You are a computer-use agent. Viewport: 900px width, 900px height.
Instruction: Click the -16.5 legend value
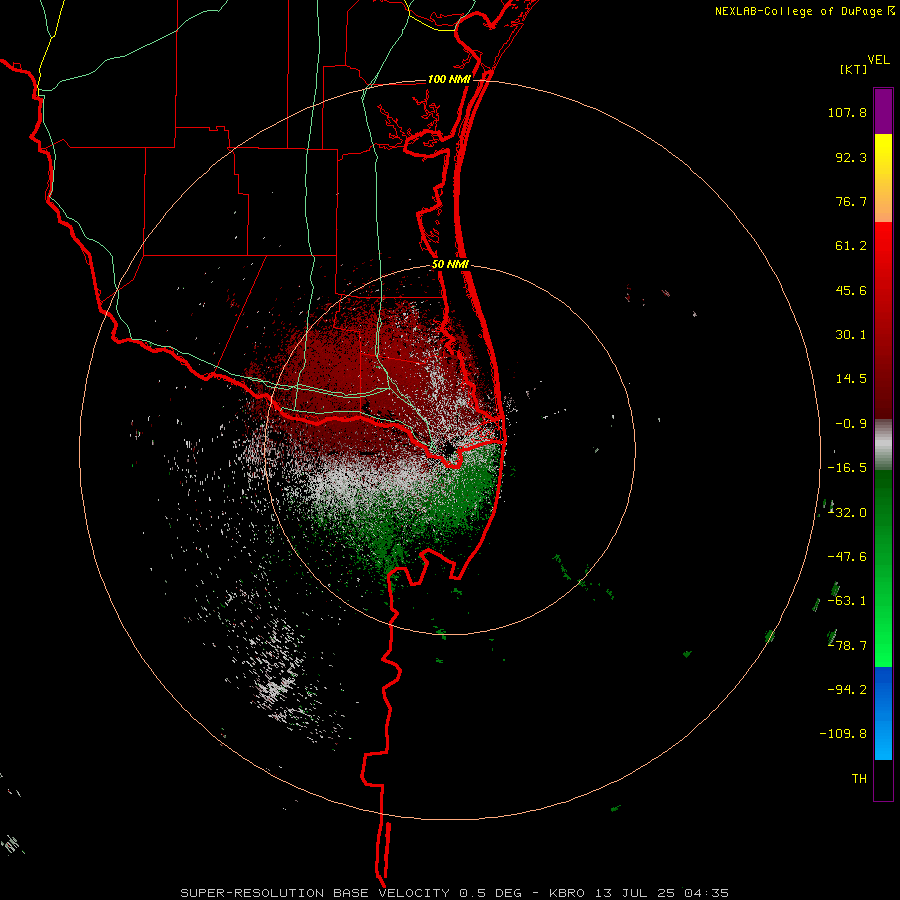[847, 468]
